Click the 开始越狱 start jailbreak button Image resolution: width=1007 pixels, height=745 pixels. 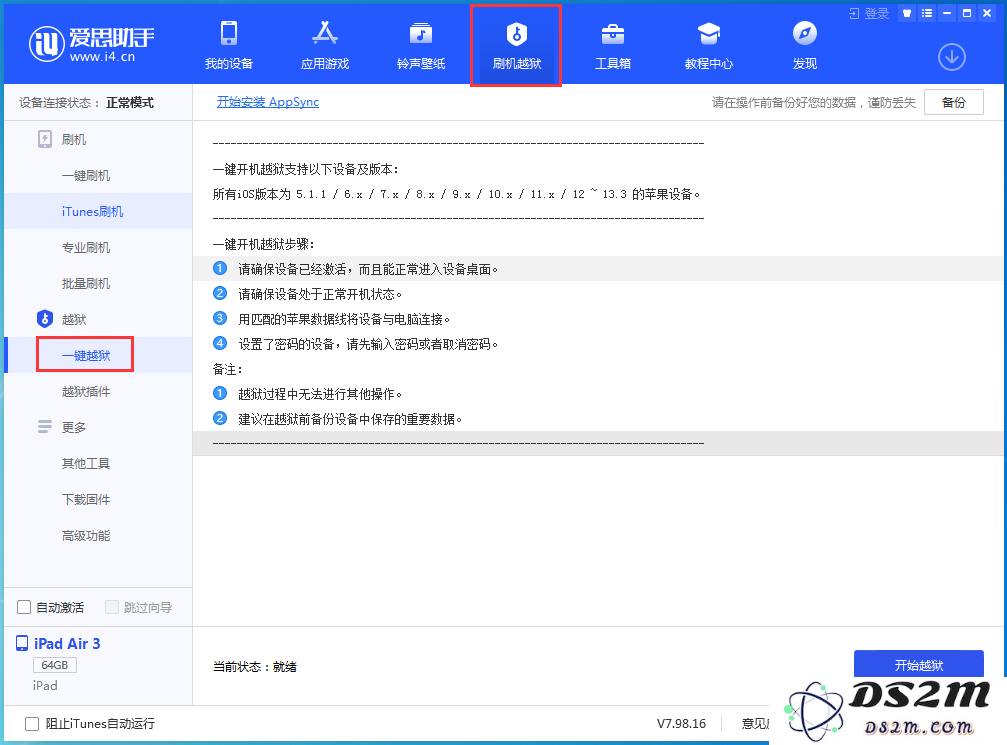tap(918, 664)
